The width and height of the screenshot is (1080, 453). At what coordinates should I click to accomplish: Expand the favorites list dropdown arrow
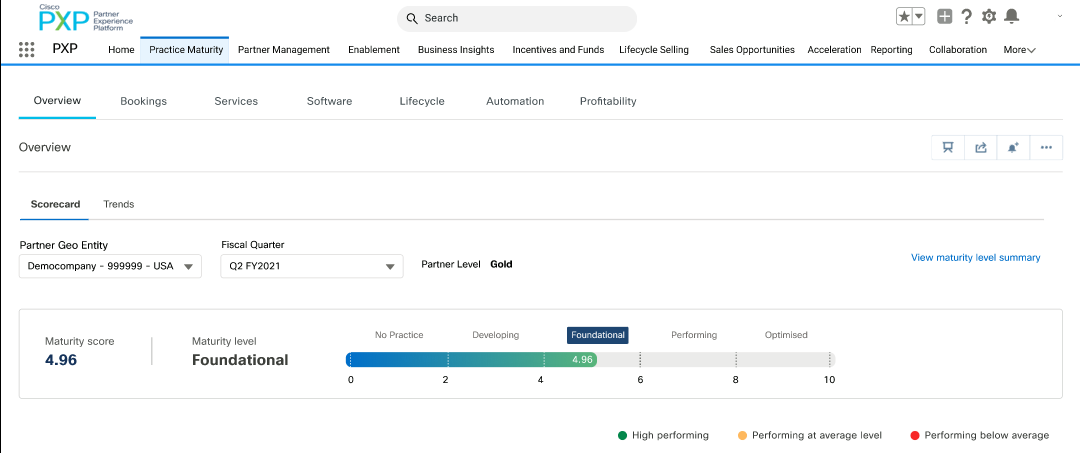[919, 17]
